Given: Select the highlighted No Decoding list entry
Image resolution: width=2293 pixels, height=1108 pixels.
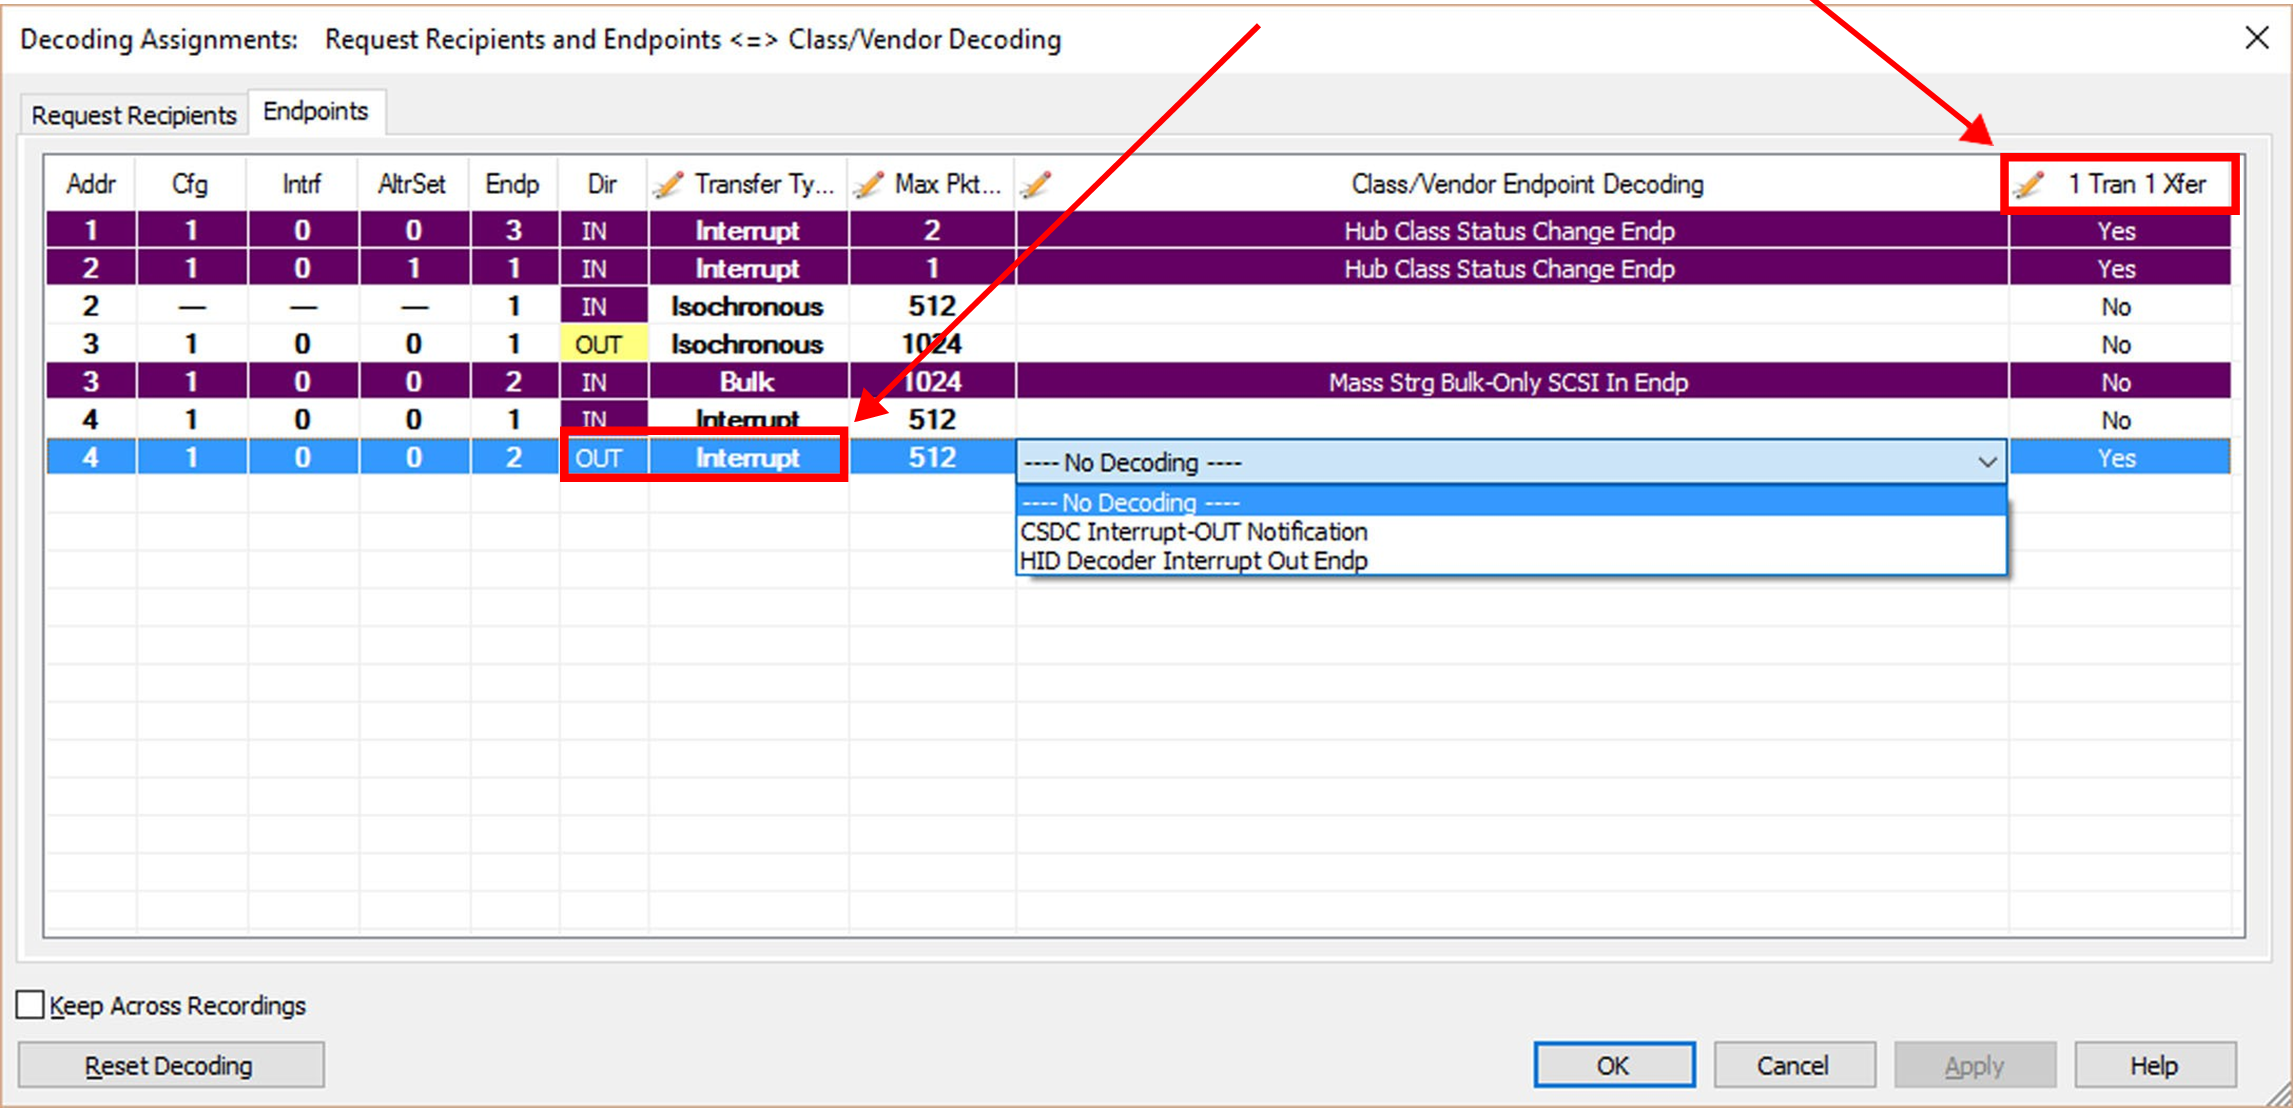Looking at the screenshot, I should pos(1511,502).
